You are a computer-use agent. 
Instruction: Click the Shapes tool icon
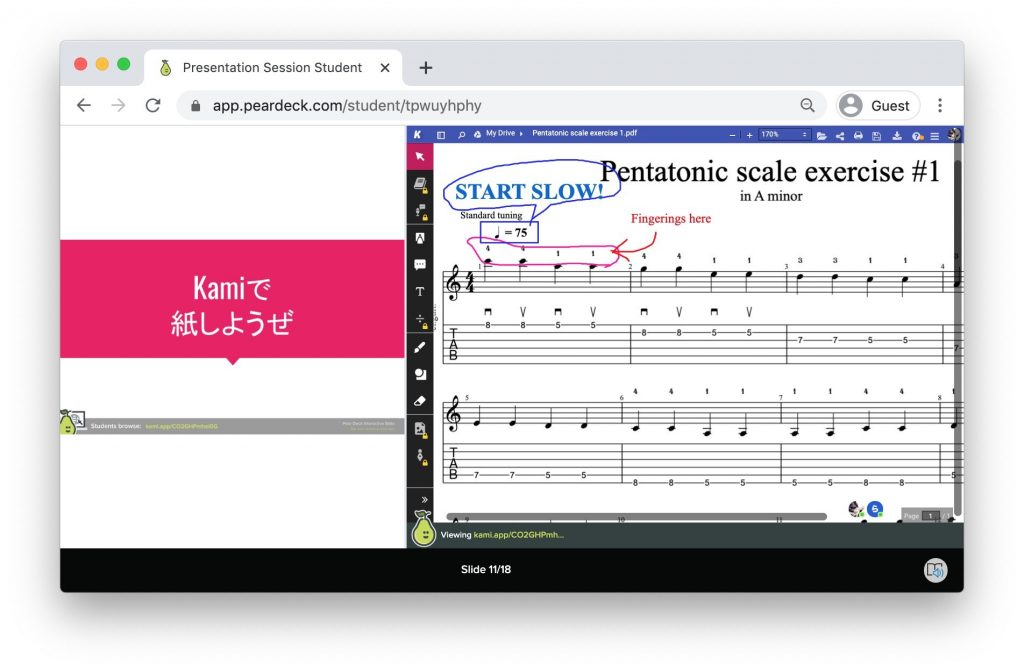(420, 374)
